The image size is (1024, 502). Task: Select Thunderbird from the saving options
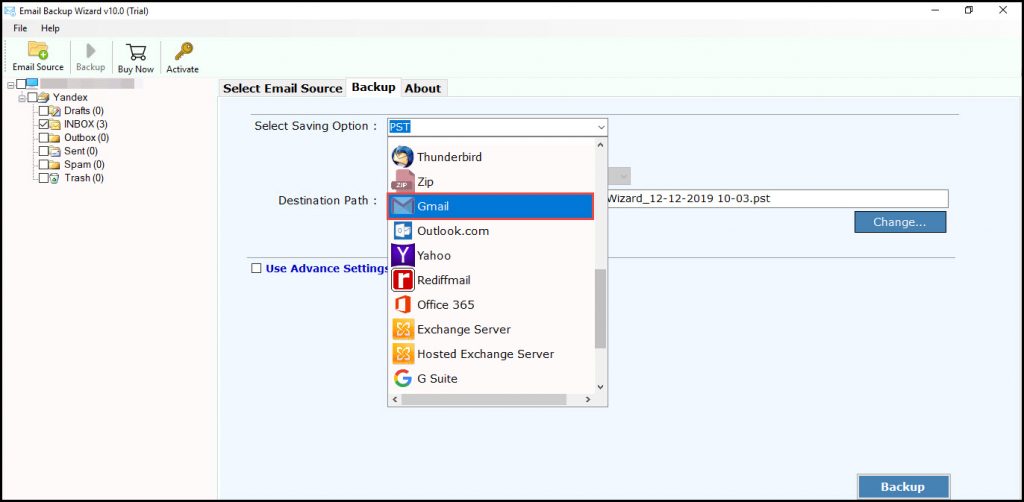[449, 157]
